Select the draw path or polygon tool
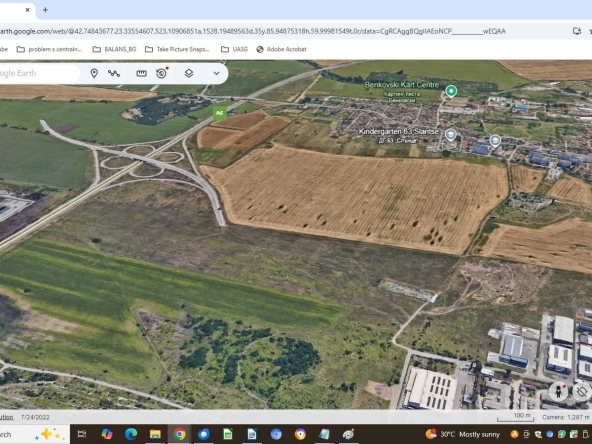 [x=114, y=73]
